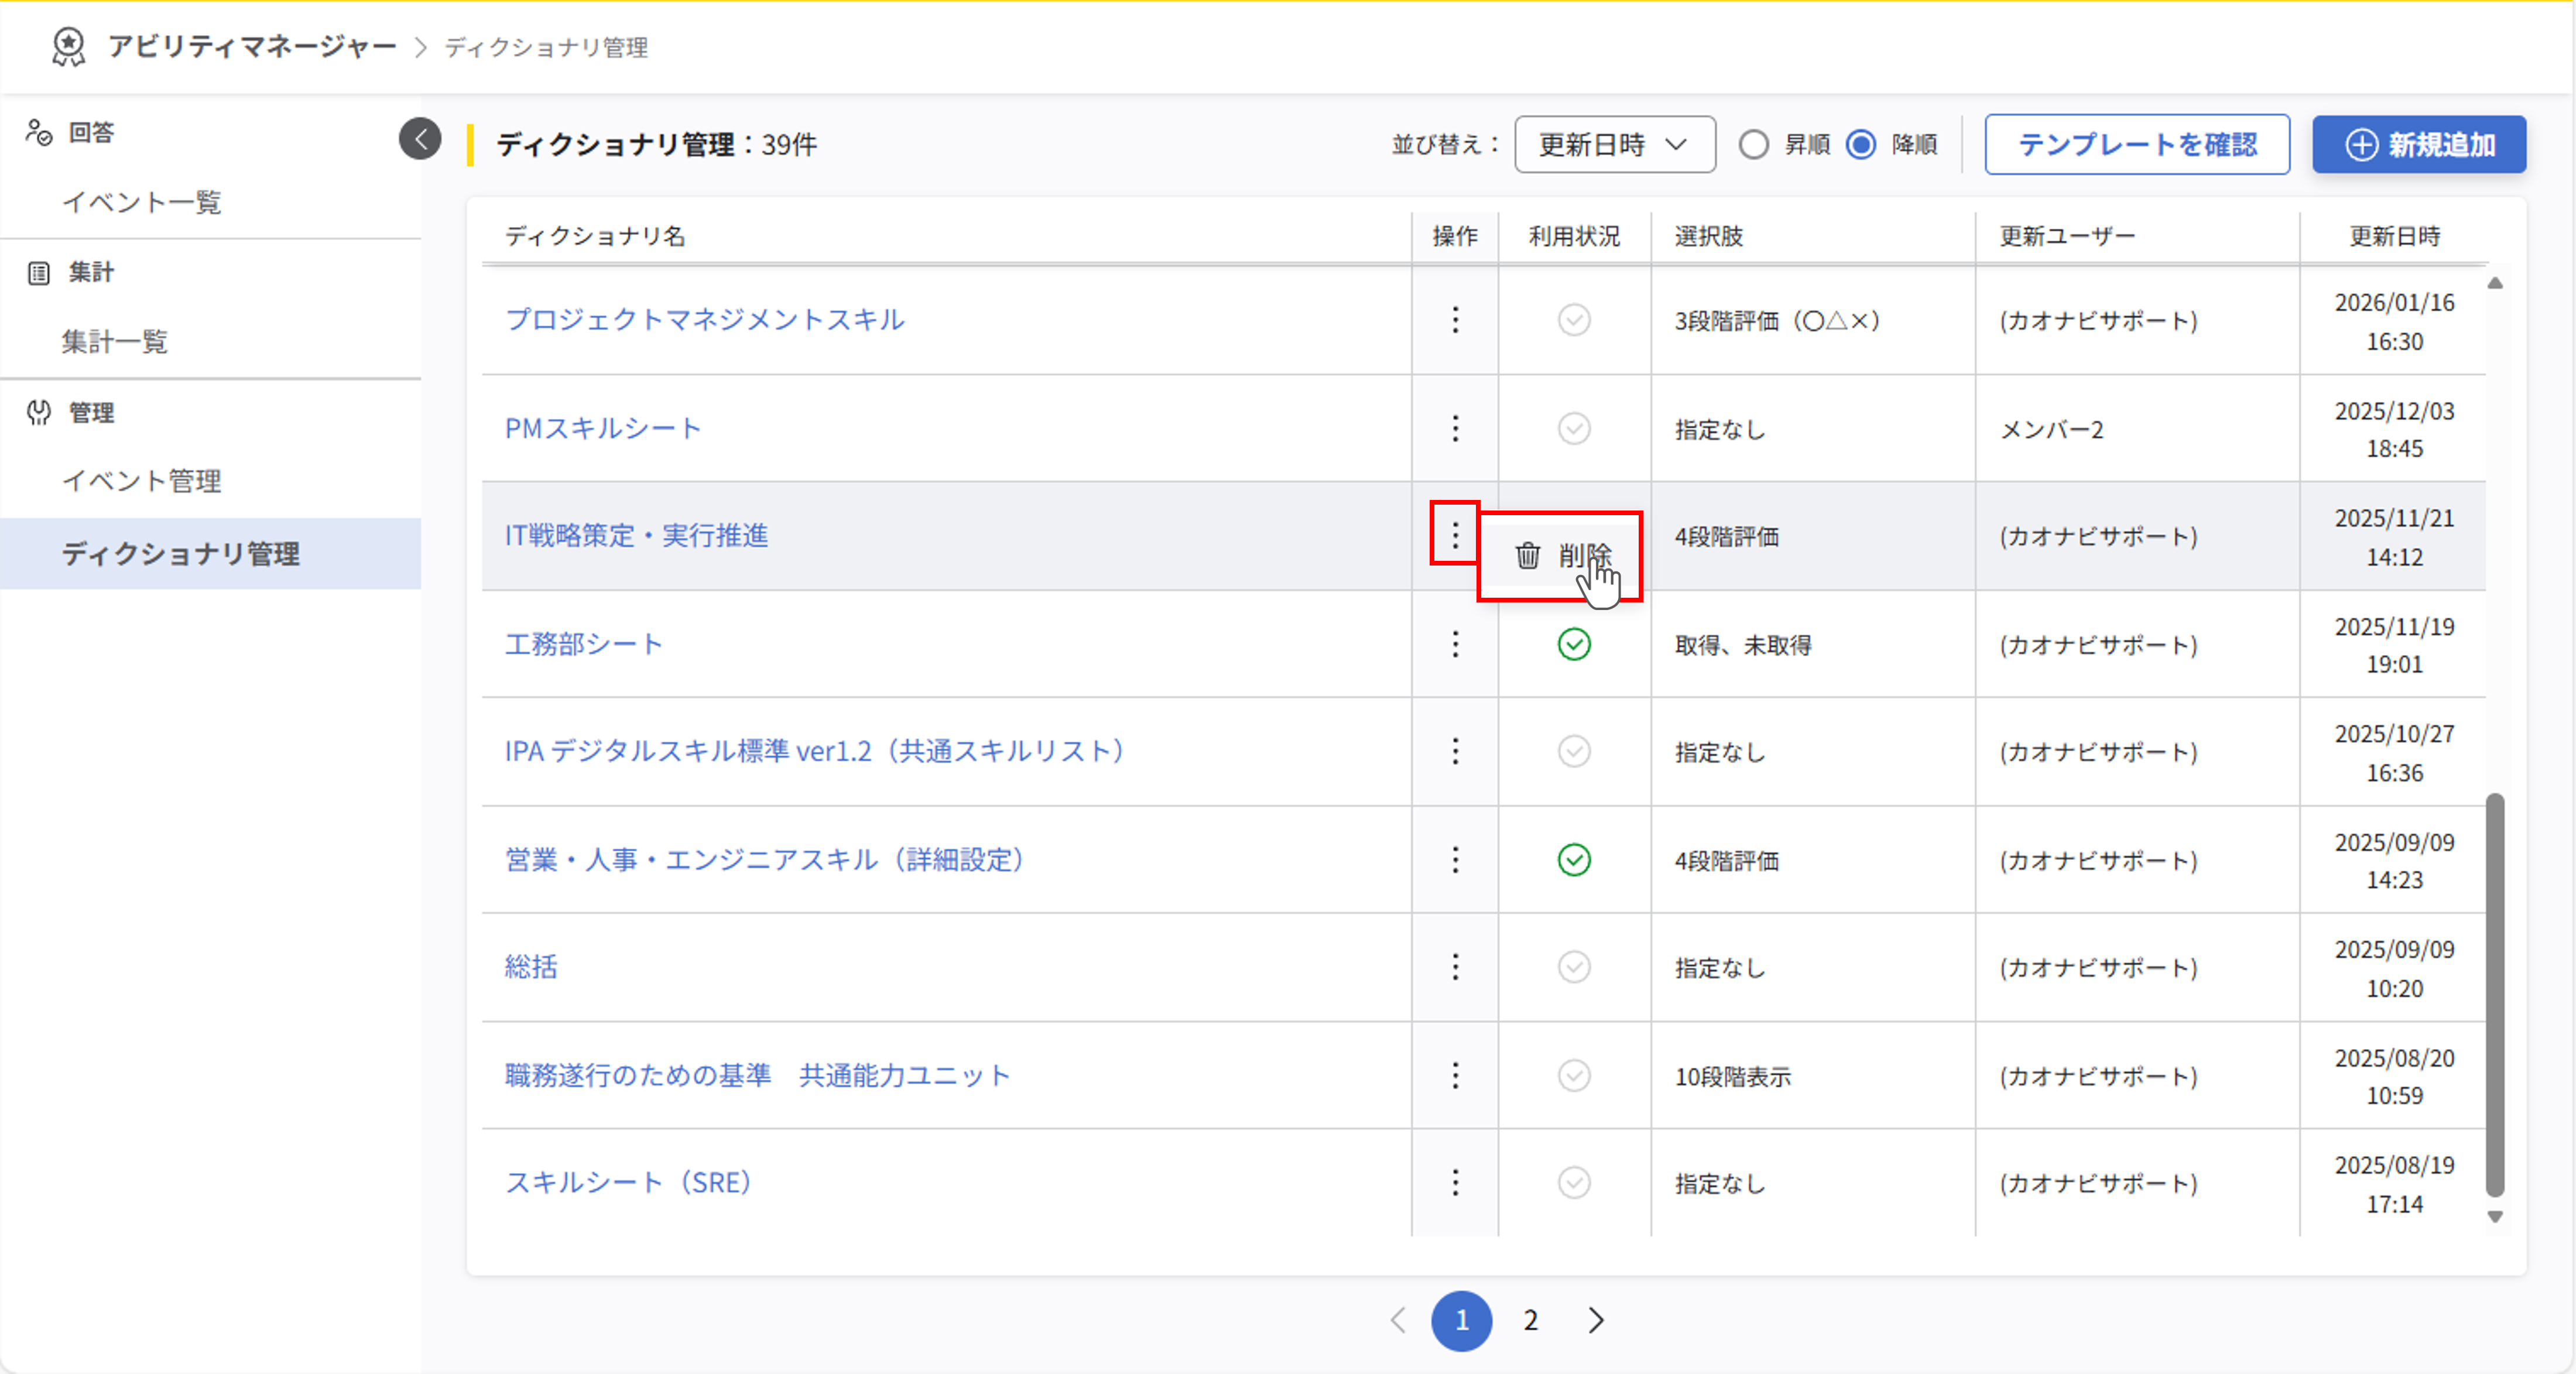Click the three-dot menu for スキルシート(SRE)
The width and height of the screenshot is (2576, 1374).
pyautogui.click(x=1455, y=1183)
